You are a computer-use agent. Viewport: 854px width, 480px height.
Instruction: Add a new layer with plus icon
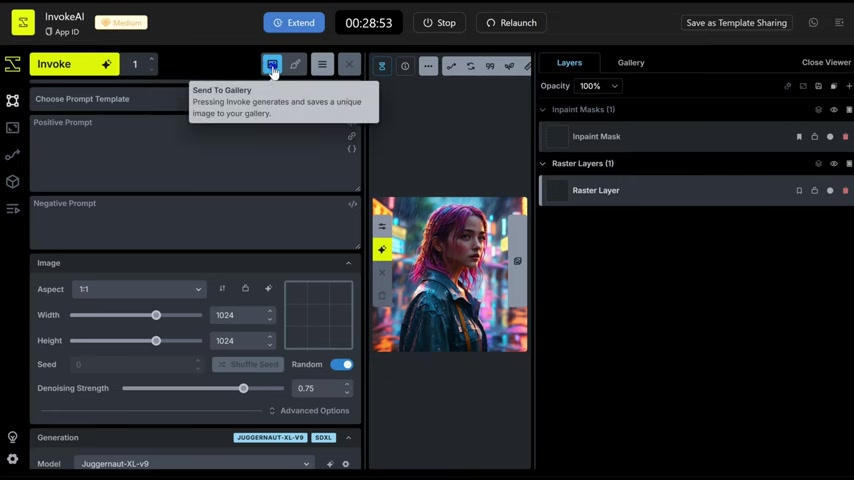tap(849, 86)
